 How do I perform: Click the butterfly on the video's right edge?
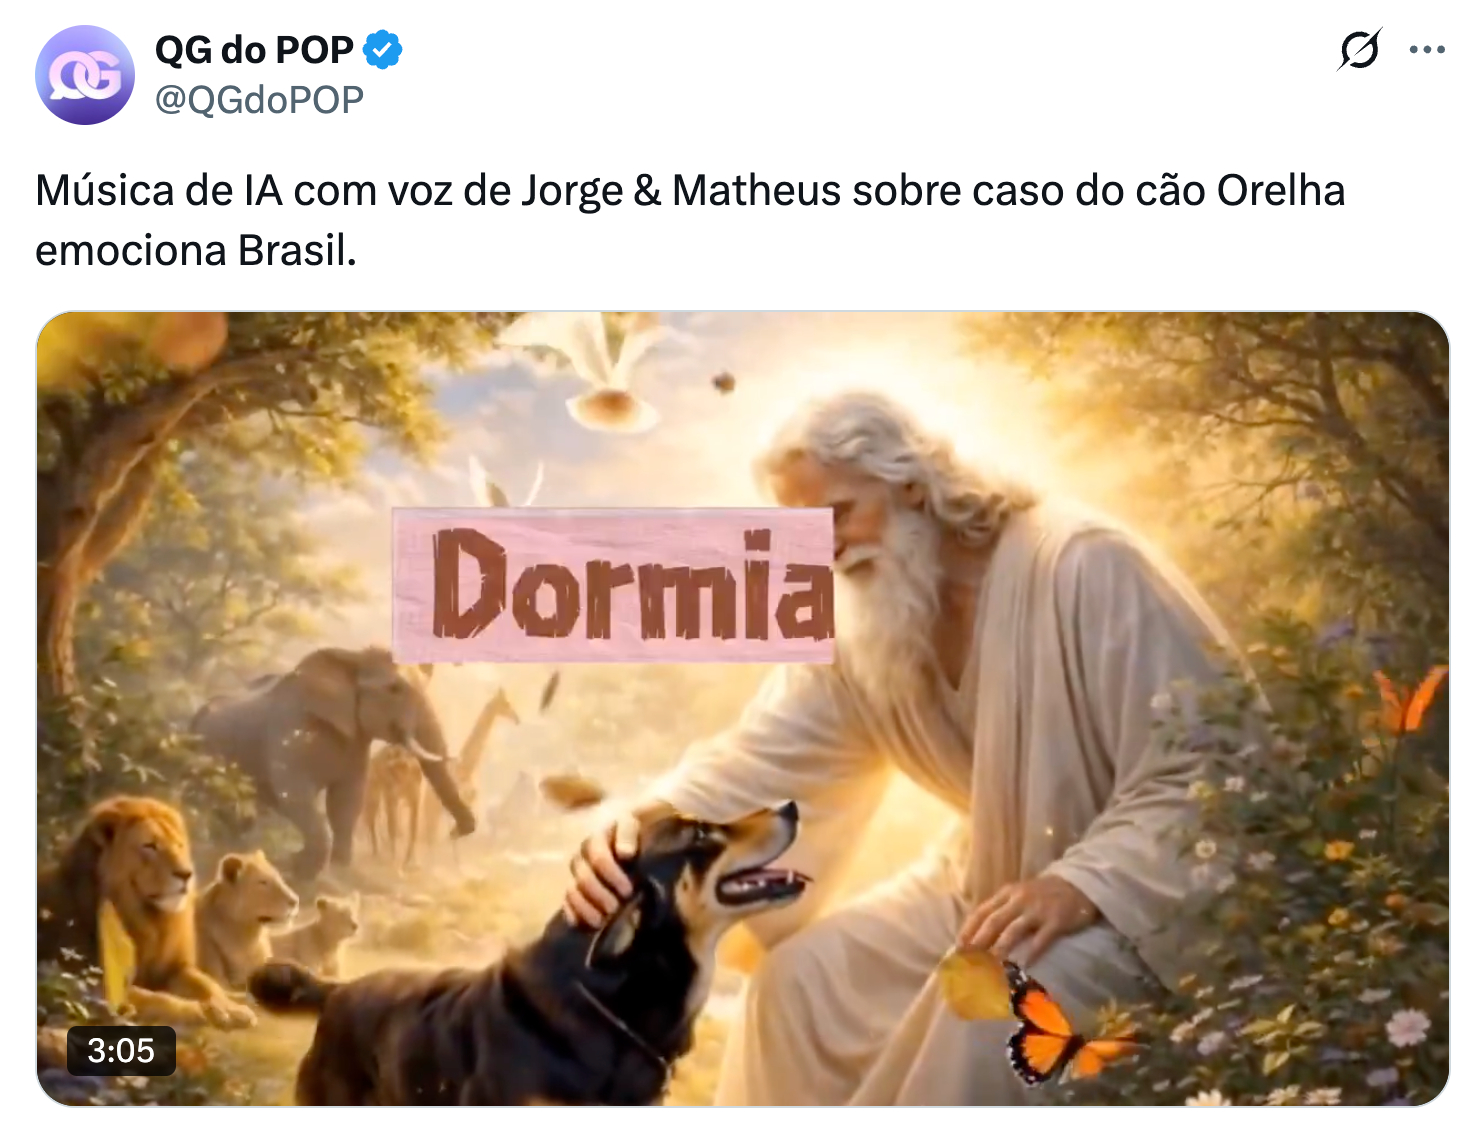[x=1408, y=698]
